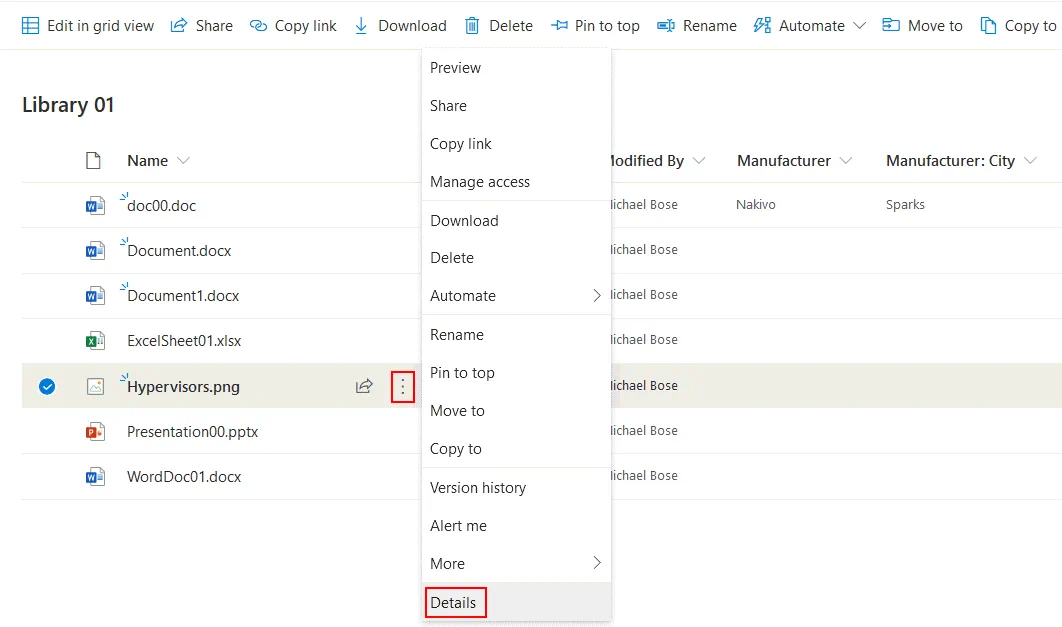
Task: Click the Rename icon in the toolbar
Action: [x=666, y=25]
